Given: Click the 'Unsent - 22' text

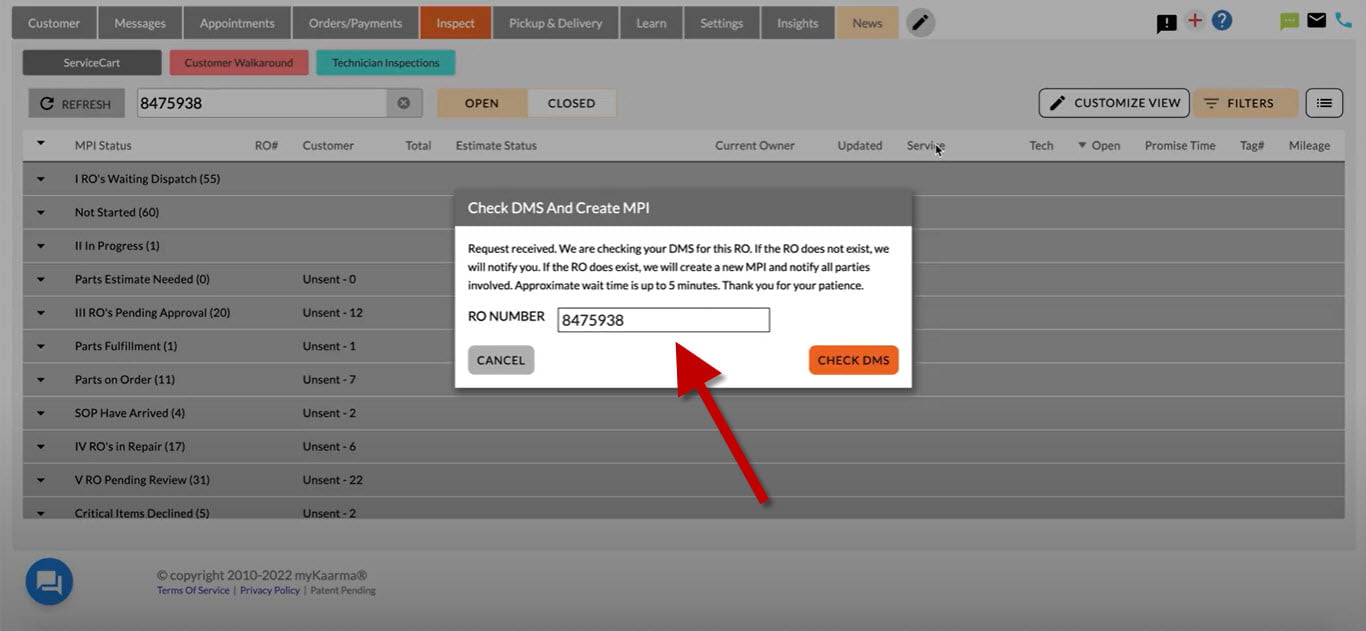Looking at the screenshot, I should pos(333,480).
